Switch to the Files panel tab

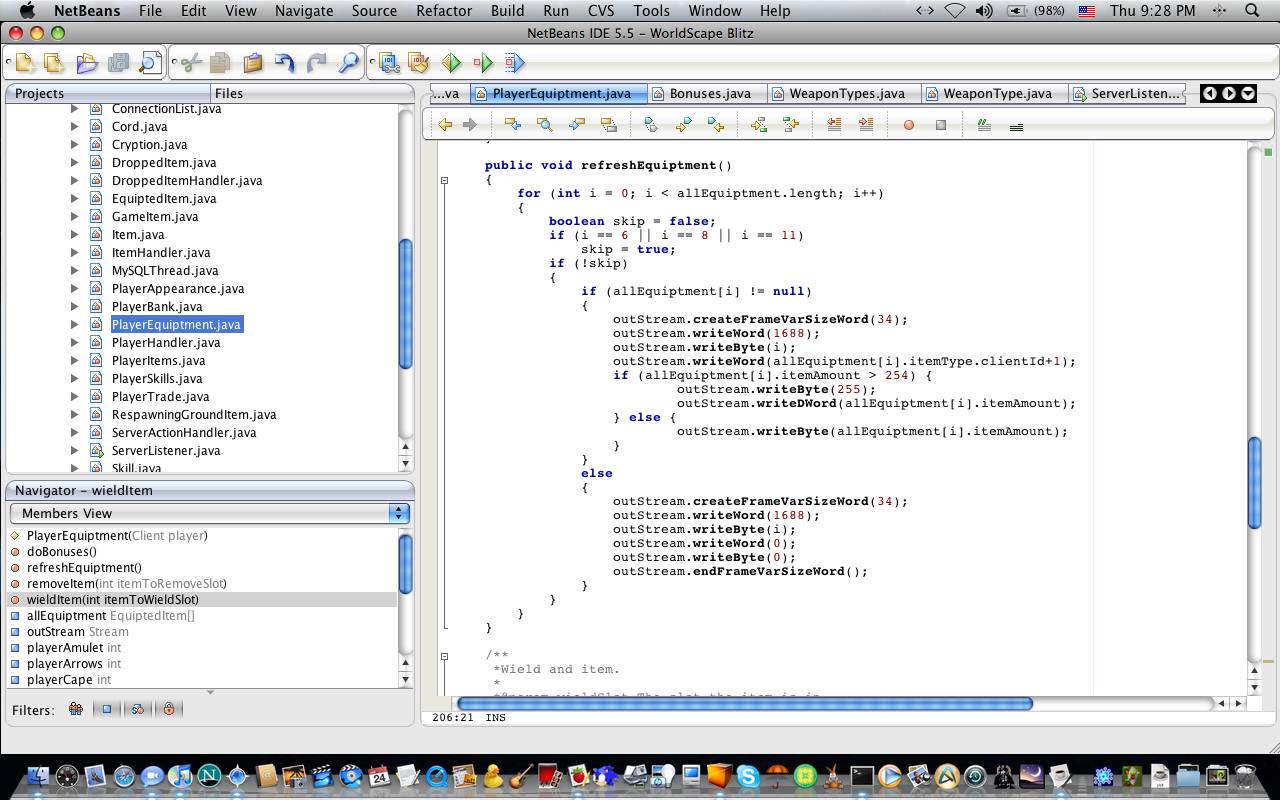click(x=228, y=93)
